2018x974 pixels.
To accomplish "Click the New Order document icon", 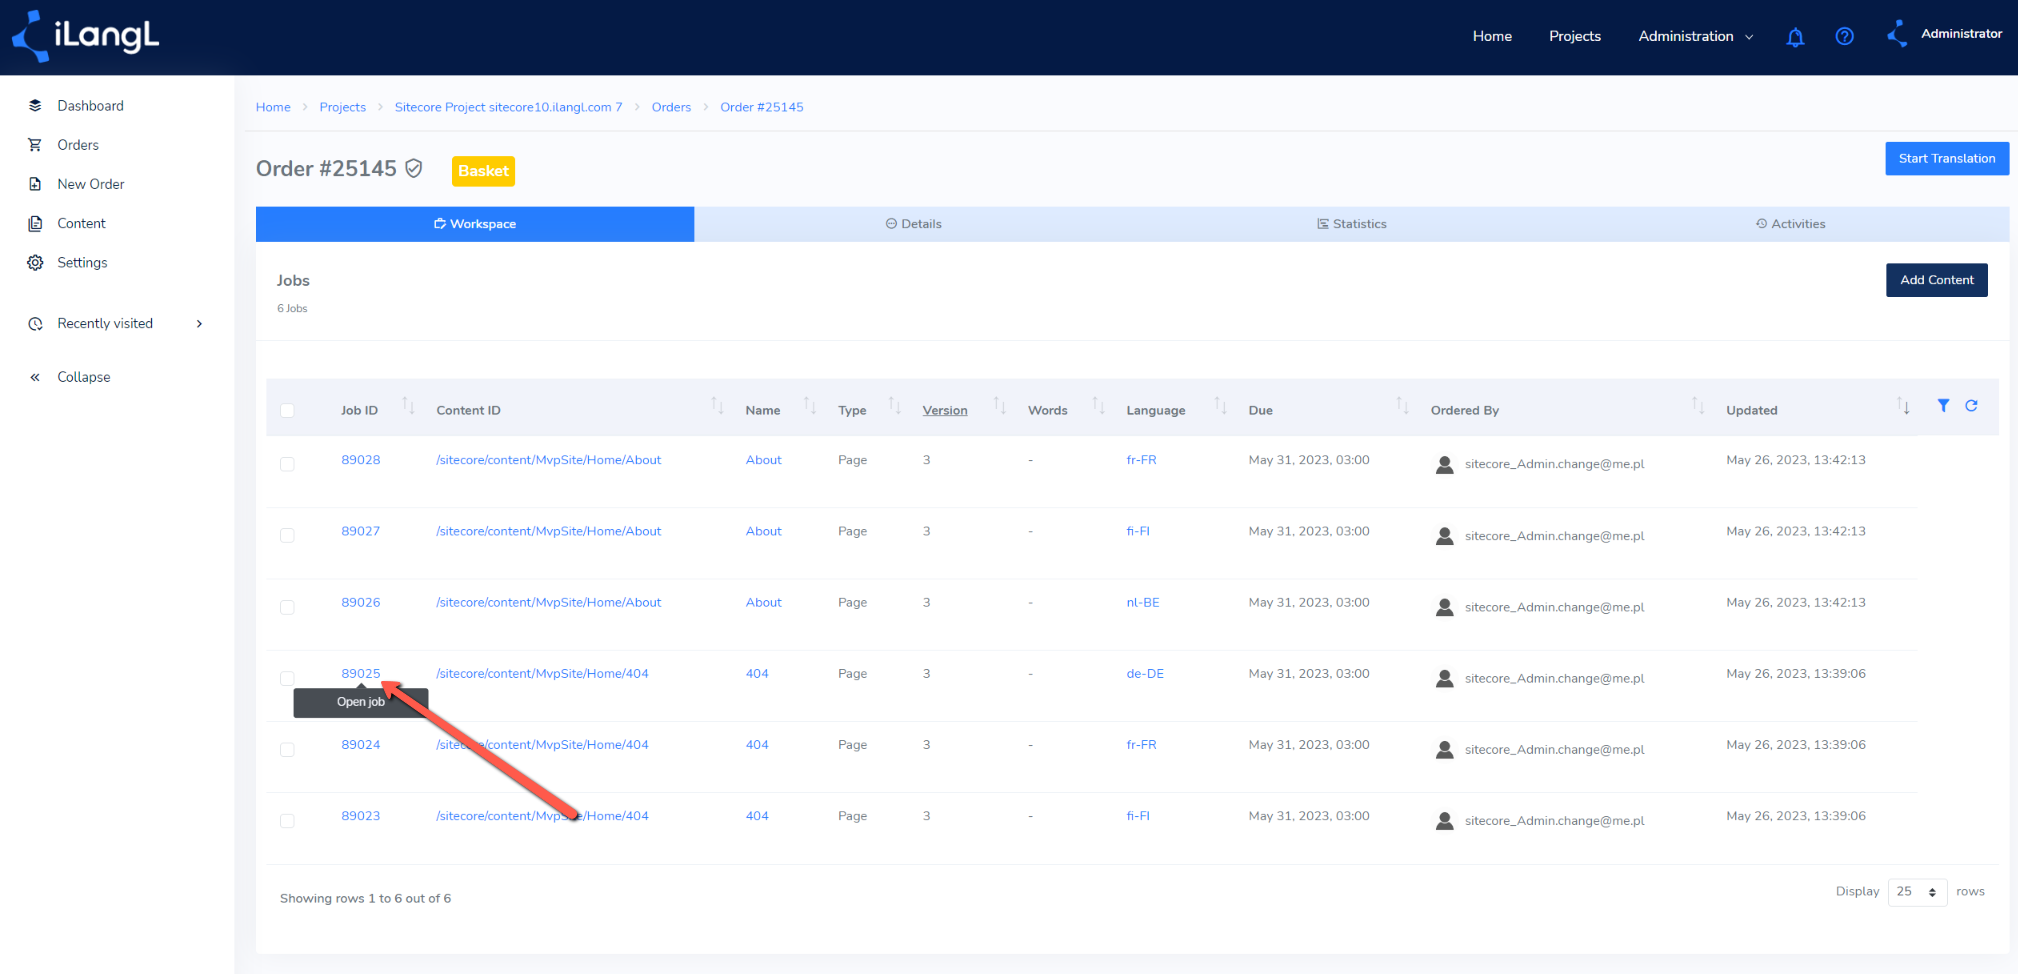I will coord(35,184).
